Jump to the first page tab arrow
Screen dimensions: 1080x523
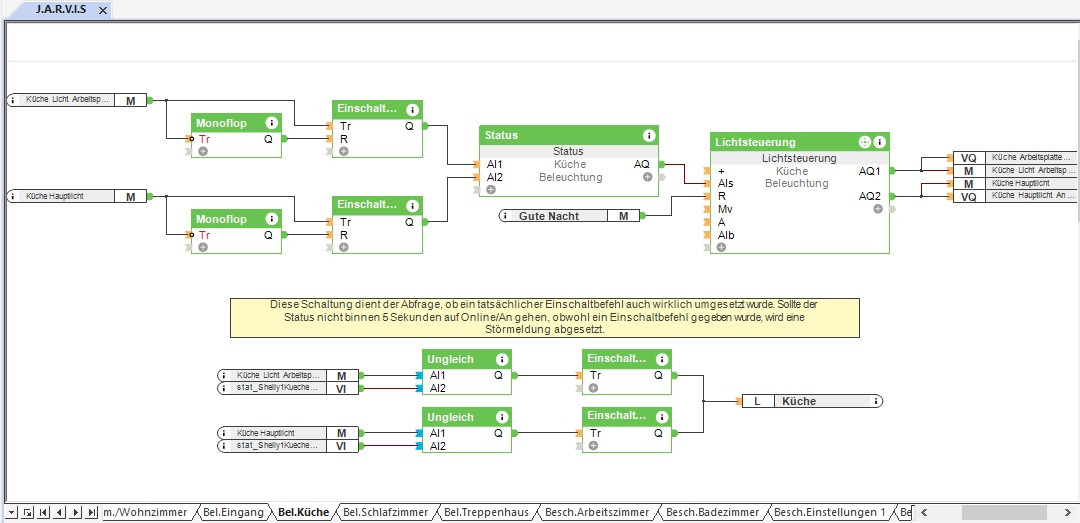point(43,512)
